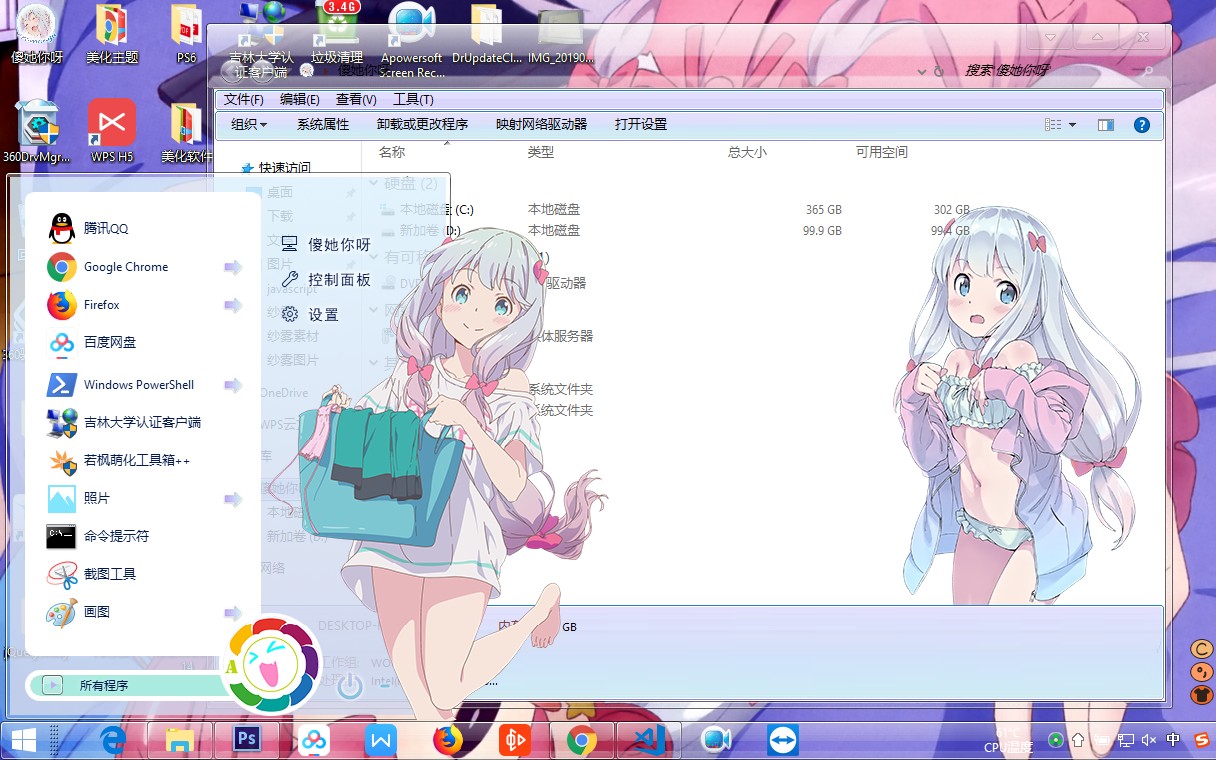This screenshot has width=1216, height=760.
Task: Open 傻她你呀 user folder in Start menu
Action: 326,245
